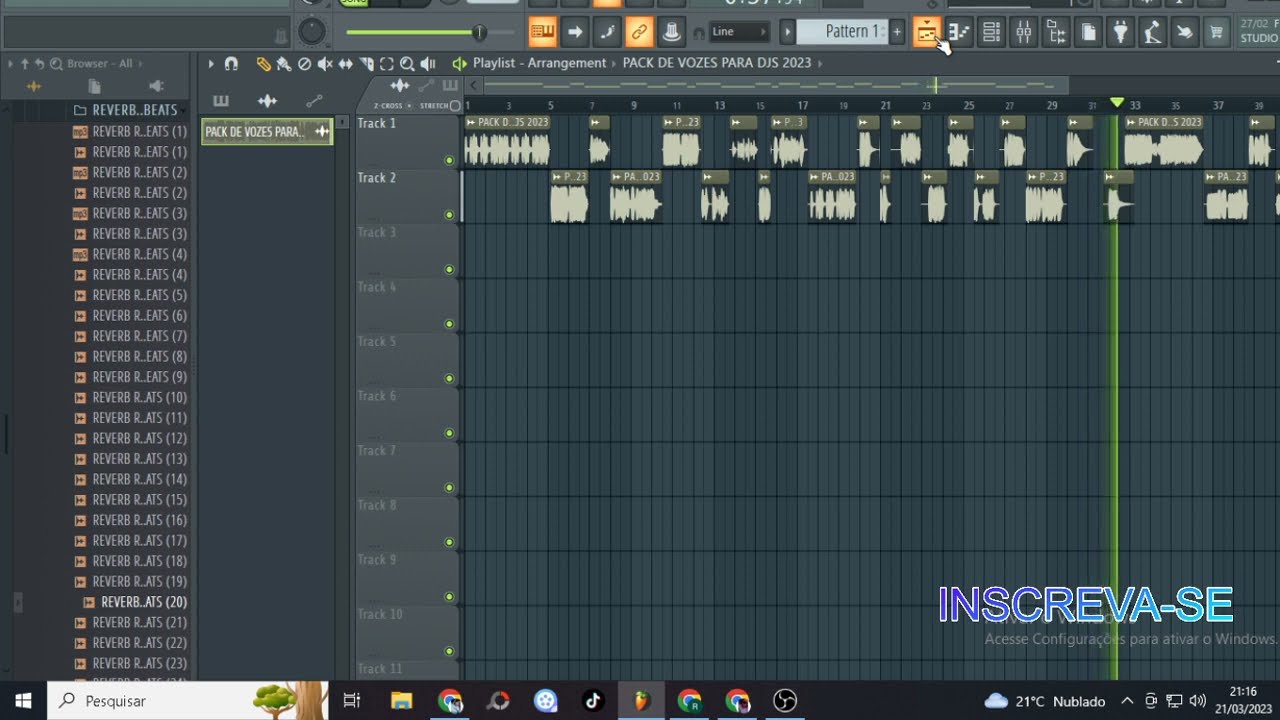1280x720 pixels.
Task: Click the master pitch knob
Action: click(312, 32)
